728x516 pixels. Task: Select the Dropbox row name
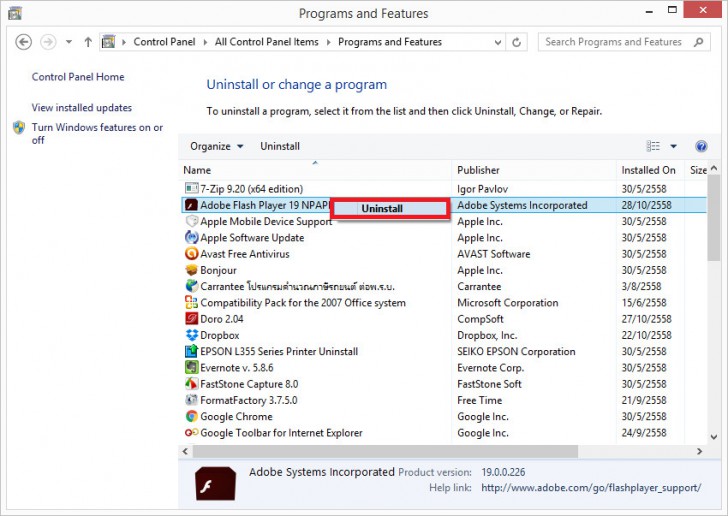coord(220,335)
